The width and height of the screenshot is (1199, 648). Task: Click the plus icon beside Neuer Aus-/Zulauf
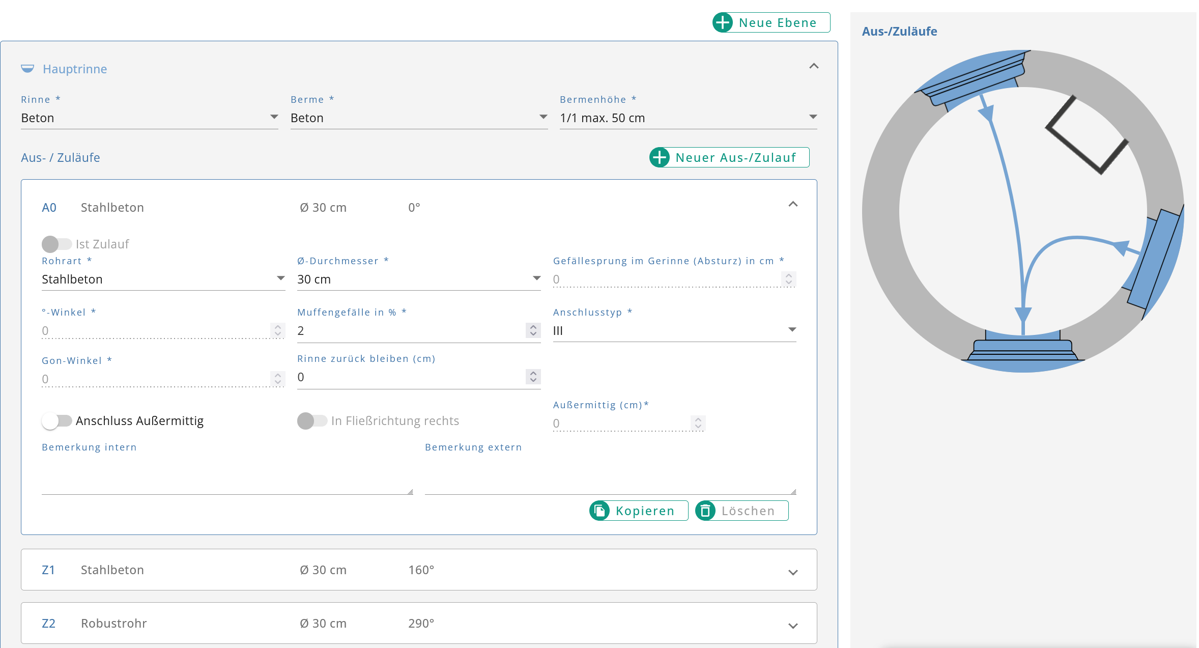pyautogui.click(x=659, y=158)
